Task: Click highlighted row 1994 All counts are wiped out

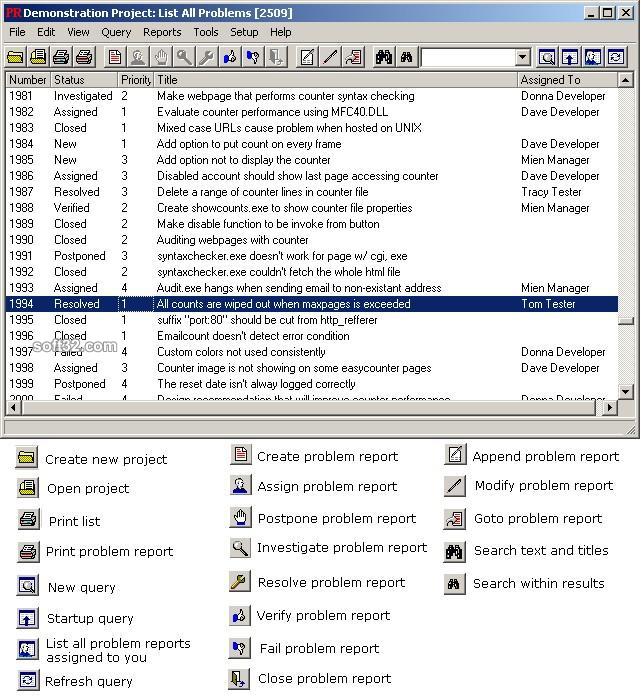Action: click(312, 304)
